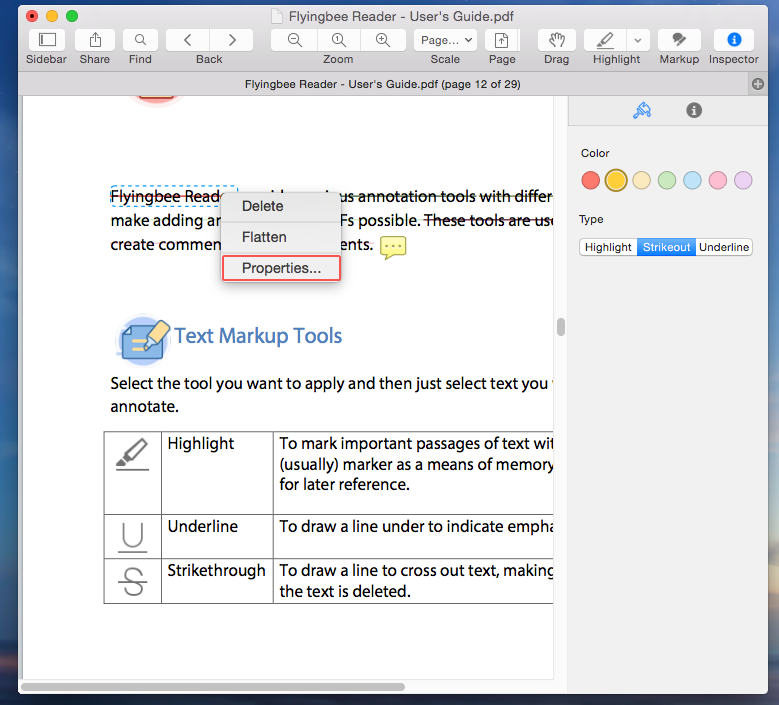The height and width of the screenshot is (705, 779).
Task: Click the Text Markup Tools heading icon
Action: coord(143,340)
